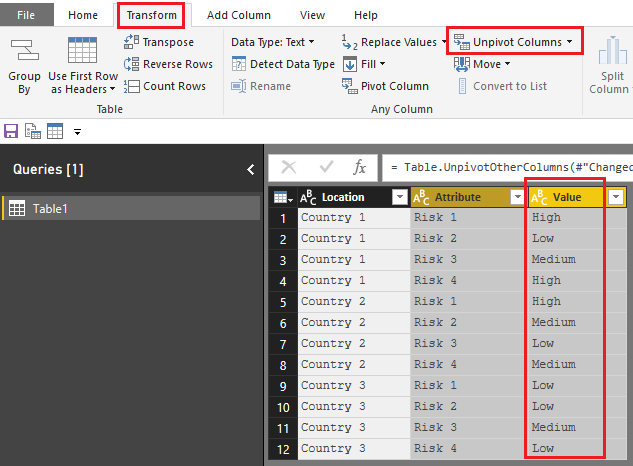This screenshot has width=633, height=466.
Task: Switch to the Transform tab
Action: pyautogui.click(x=151, y=15)
